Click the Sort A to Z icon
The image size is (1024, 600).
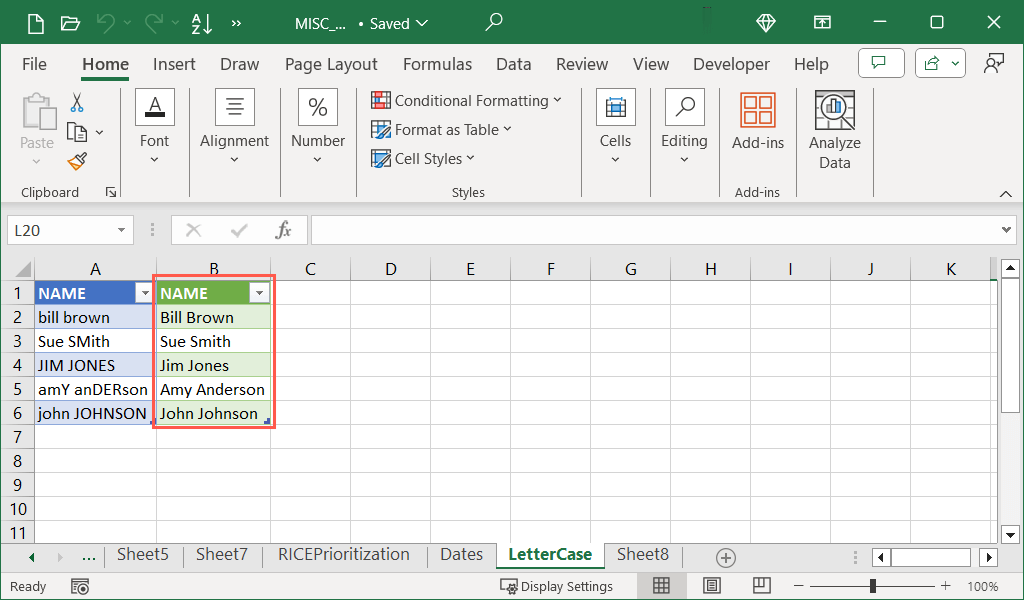pyautogui.click(x=201, y=23)
